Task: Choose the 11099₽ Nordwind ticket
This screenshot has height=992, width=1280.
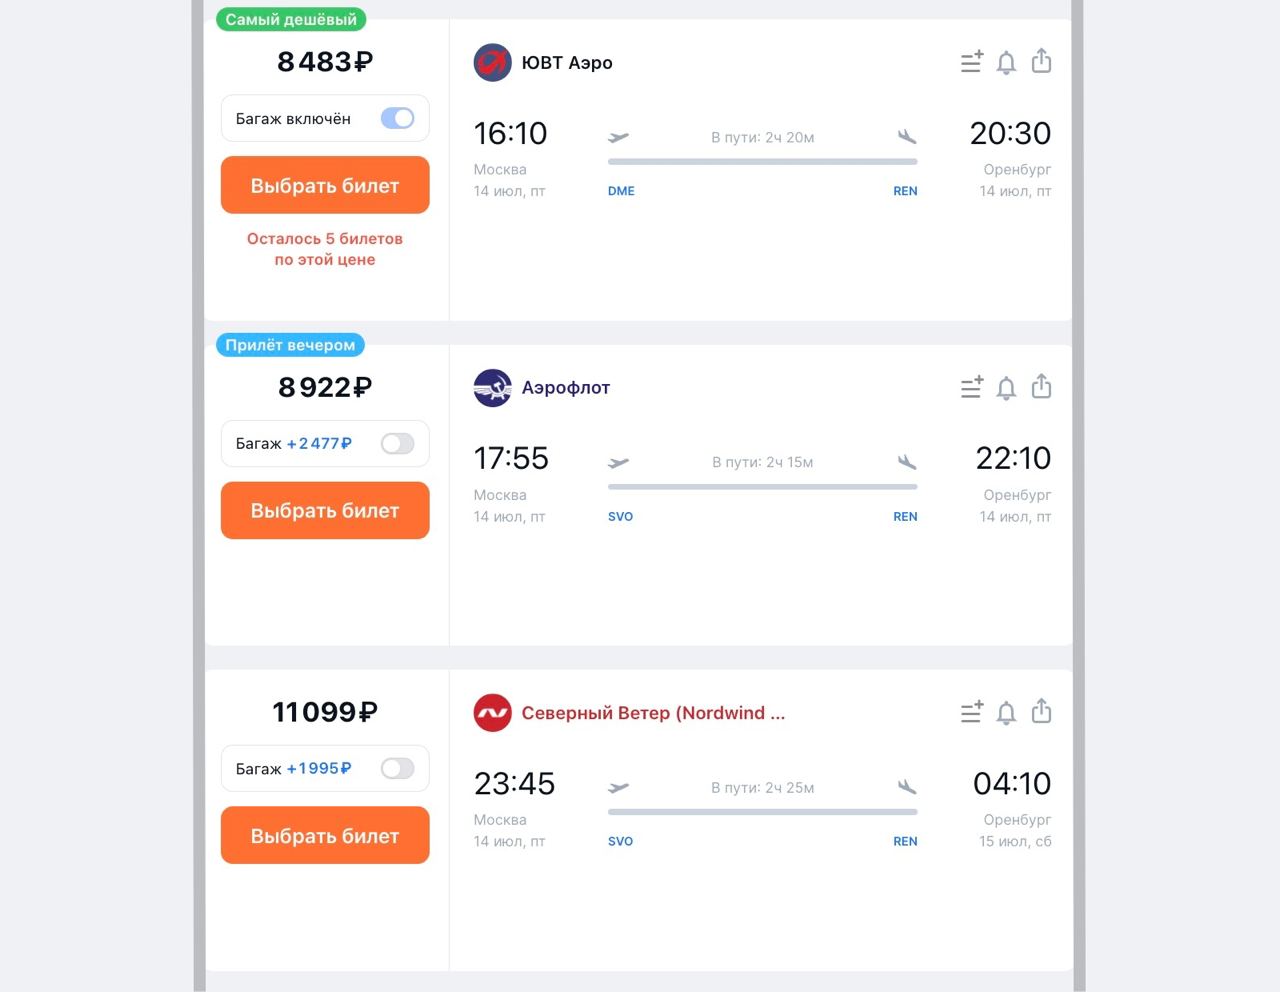Action: tap(325, 835)
